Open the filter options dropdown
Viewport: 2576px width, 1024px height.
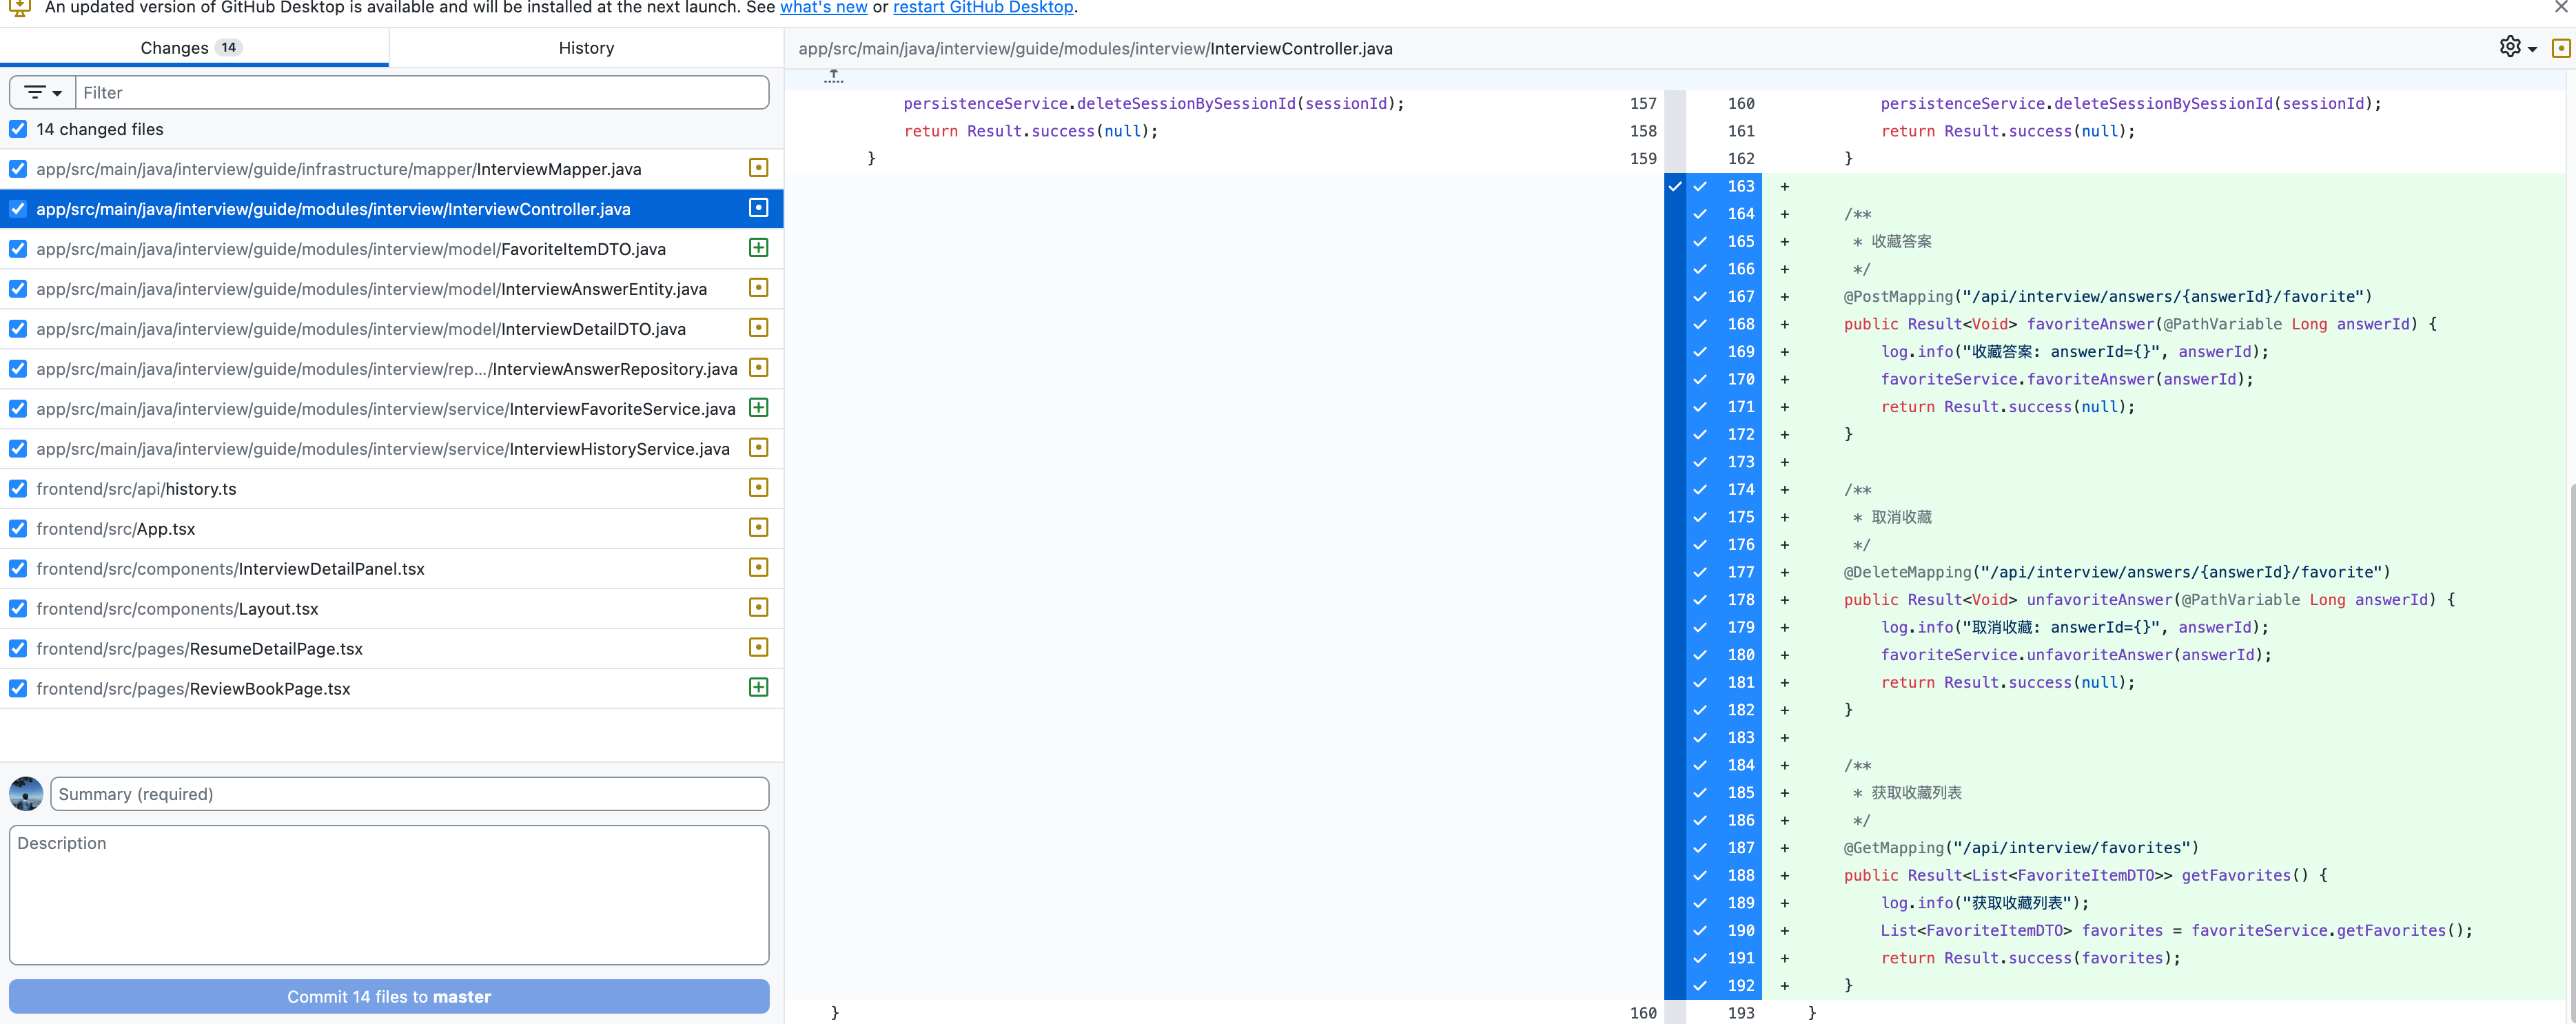[x=42, y=93]
